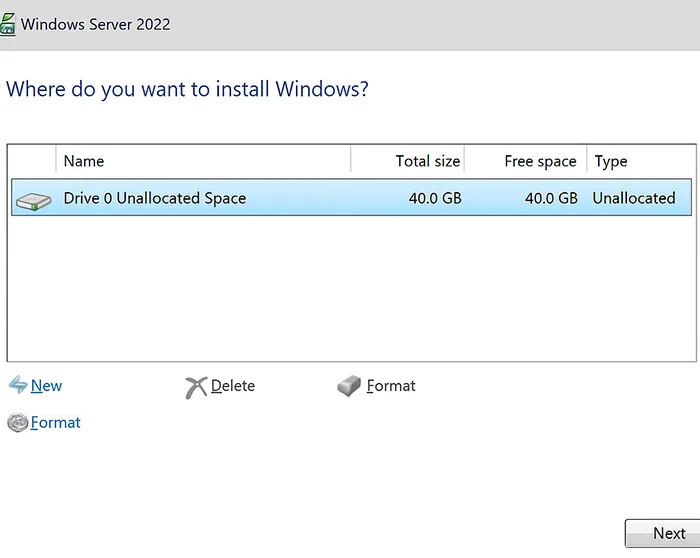
Task: Select the Drive 0 Unallocated Space row
Action: click(154, 198)
